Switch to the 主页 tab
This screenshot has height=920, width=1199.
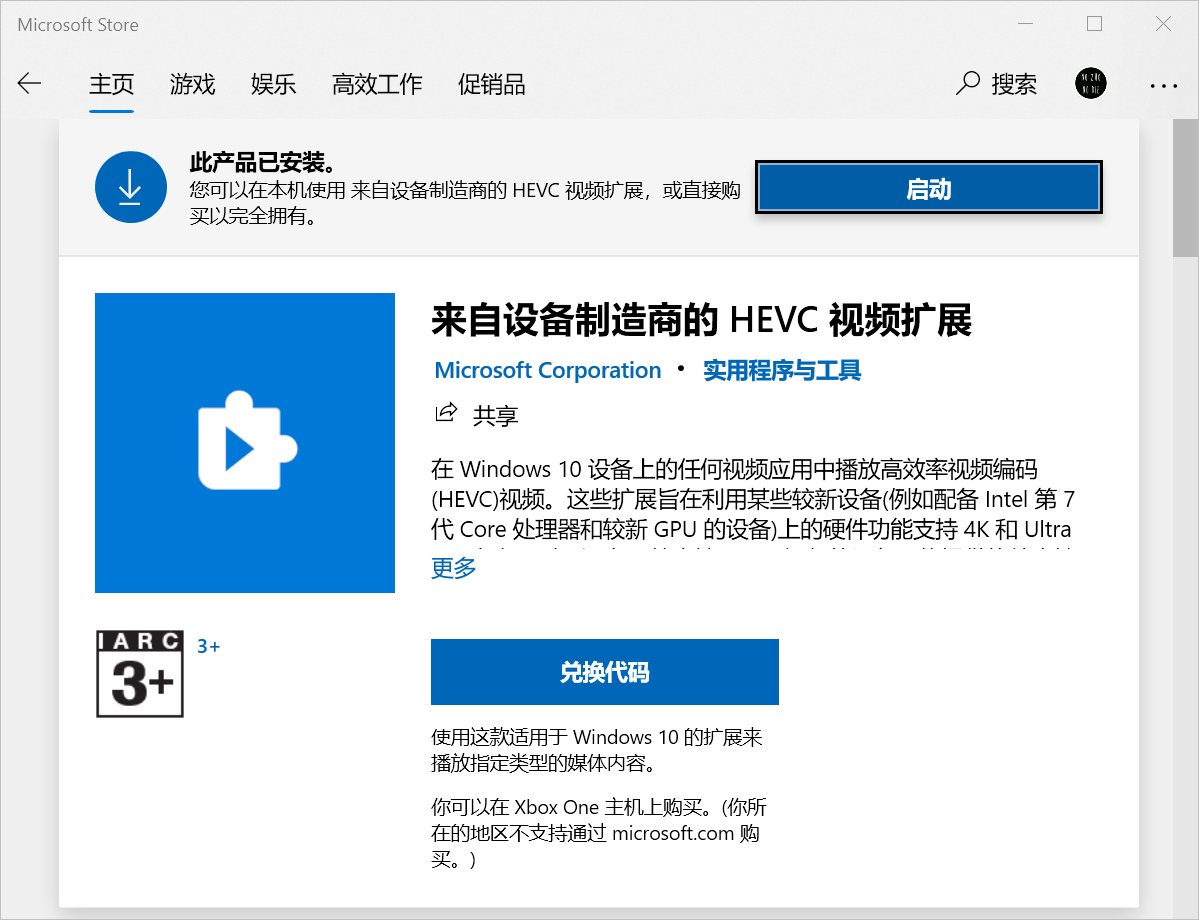(x=112, y=84)
